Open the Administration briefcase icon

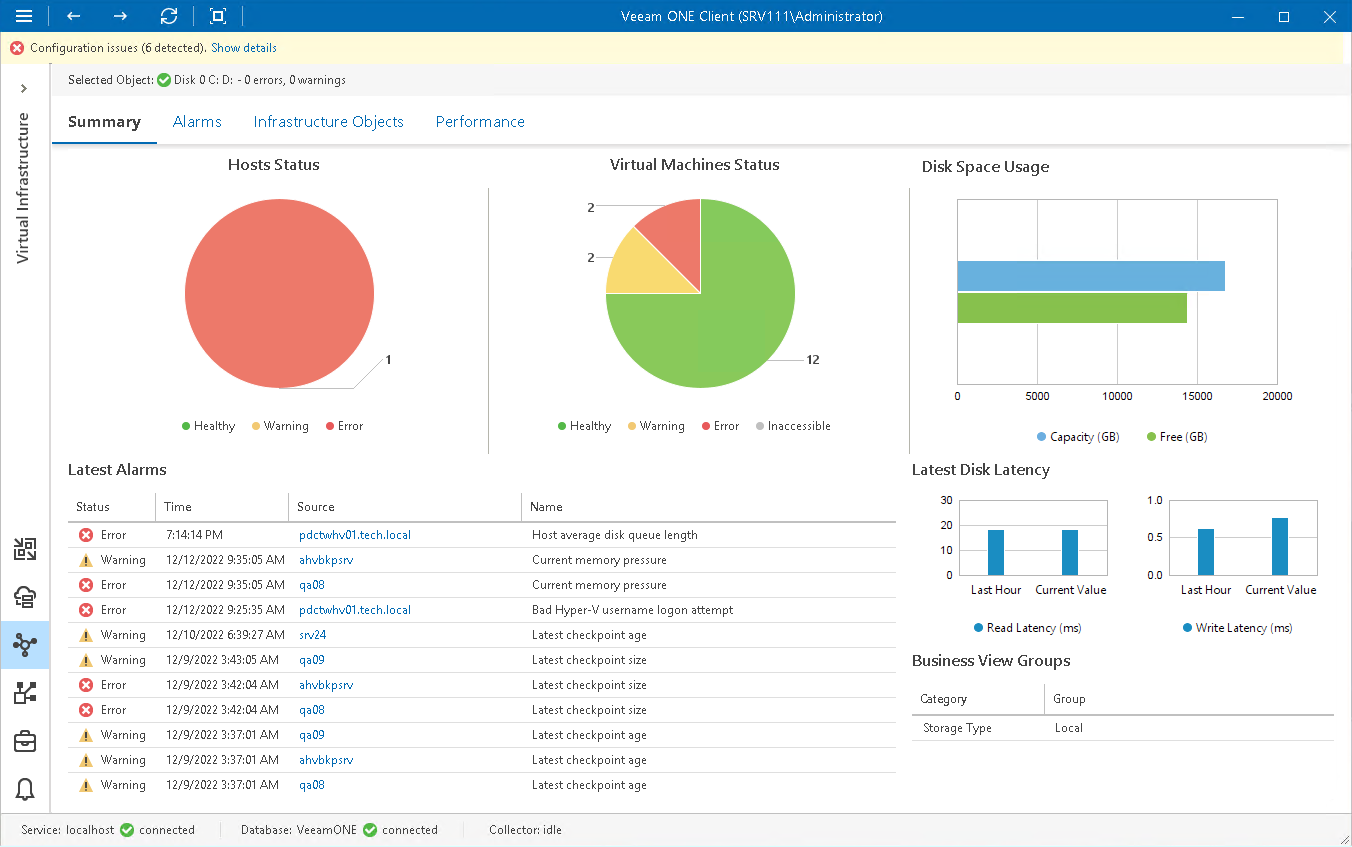tap(24, 741)
